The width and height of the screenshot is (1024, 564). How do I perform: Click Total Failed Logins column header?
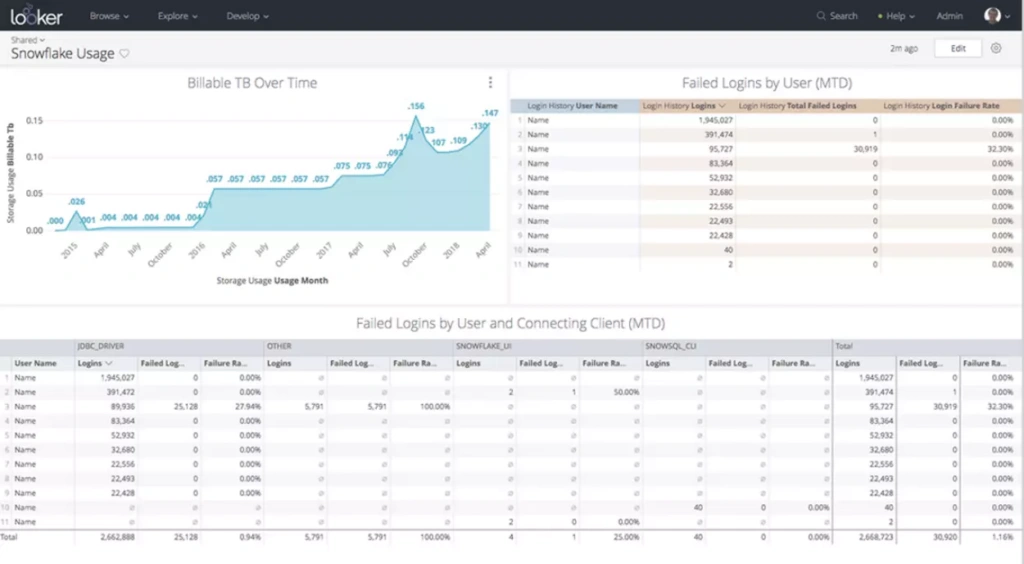[797, 105]
